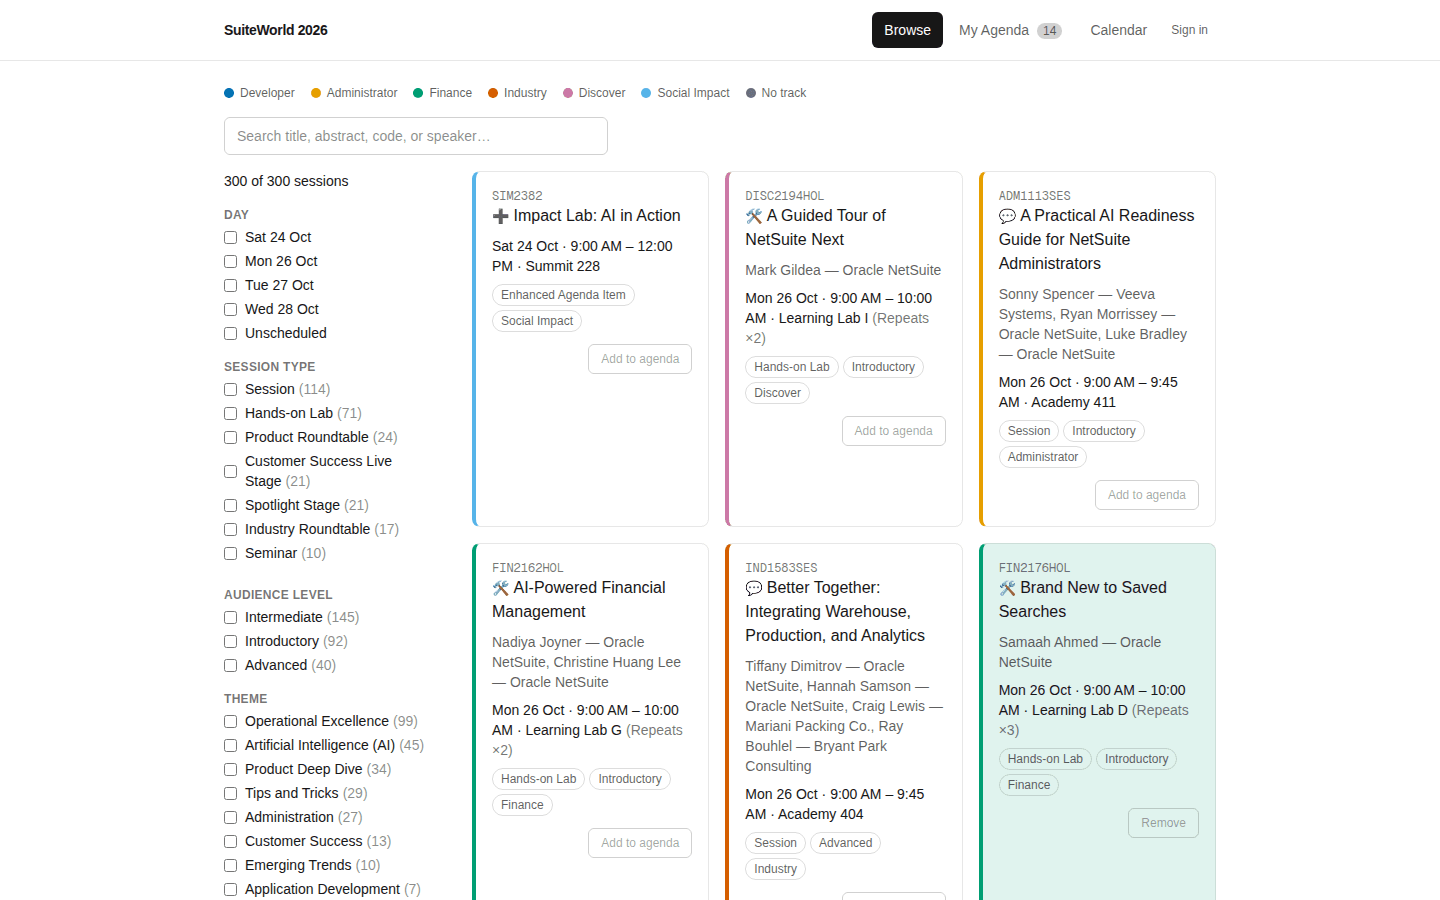Screen dimensions: 1440x900
Task: Click the speech bubble icon beside Better Together
Action: (754, 588)
